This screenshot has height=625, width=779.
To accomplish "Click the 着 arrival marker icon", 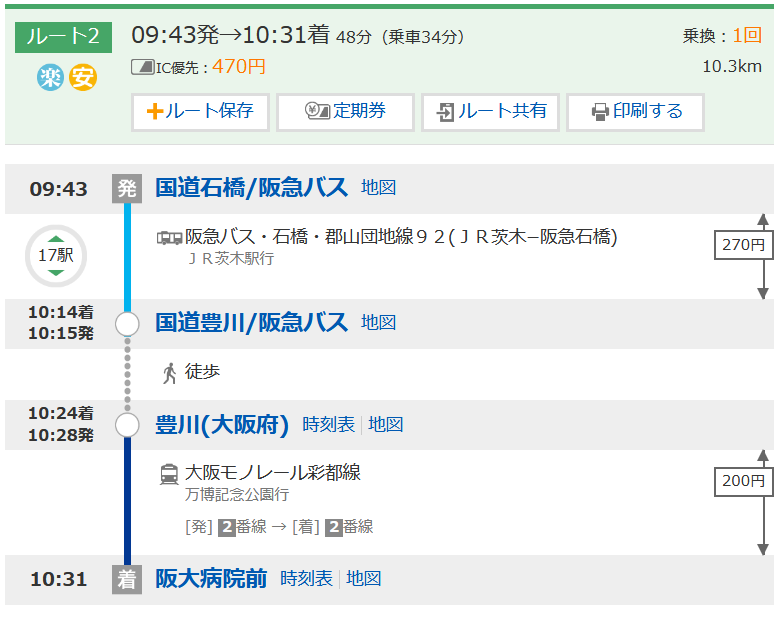I will pyautogui.click(x=127, y=579).
